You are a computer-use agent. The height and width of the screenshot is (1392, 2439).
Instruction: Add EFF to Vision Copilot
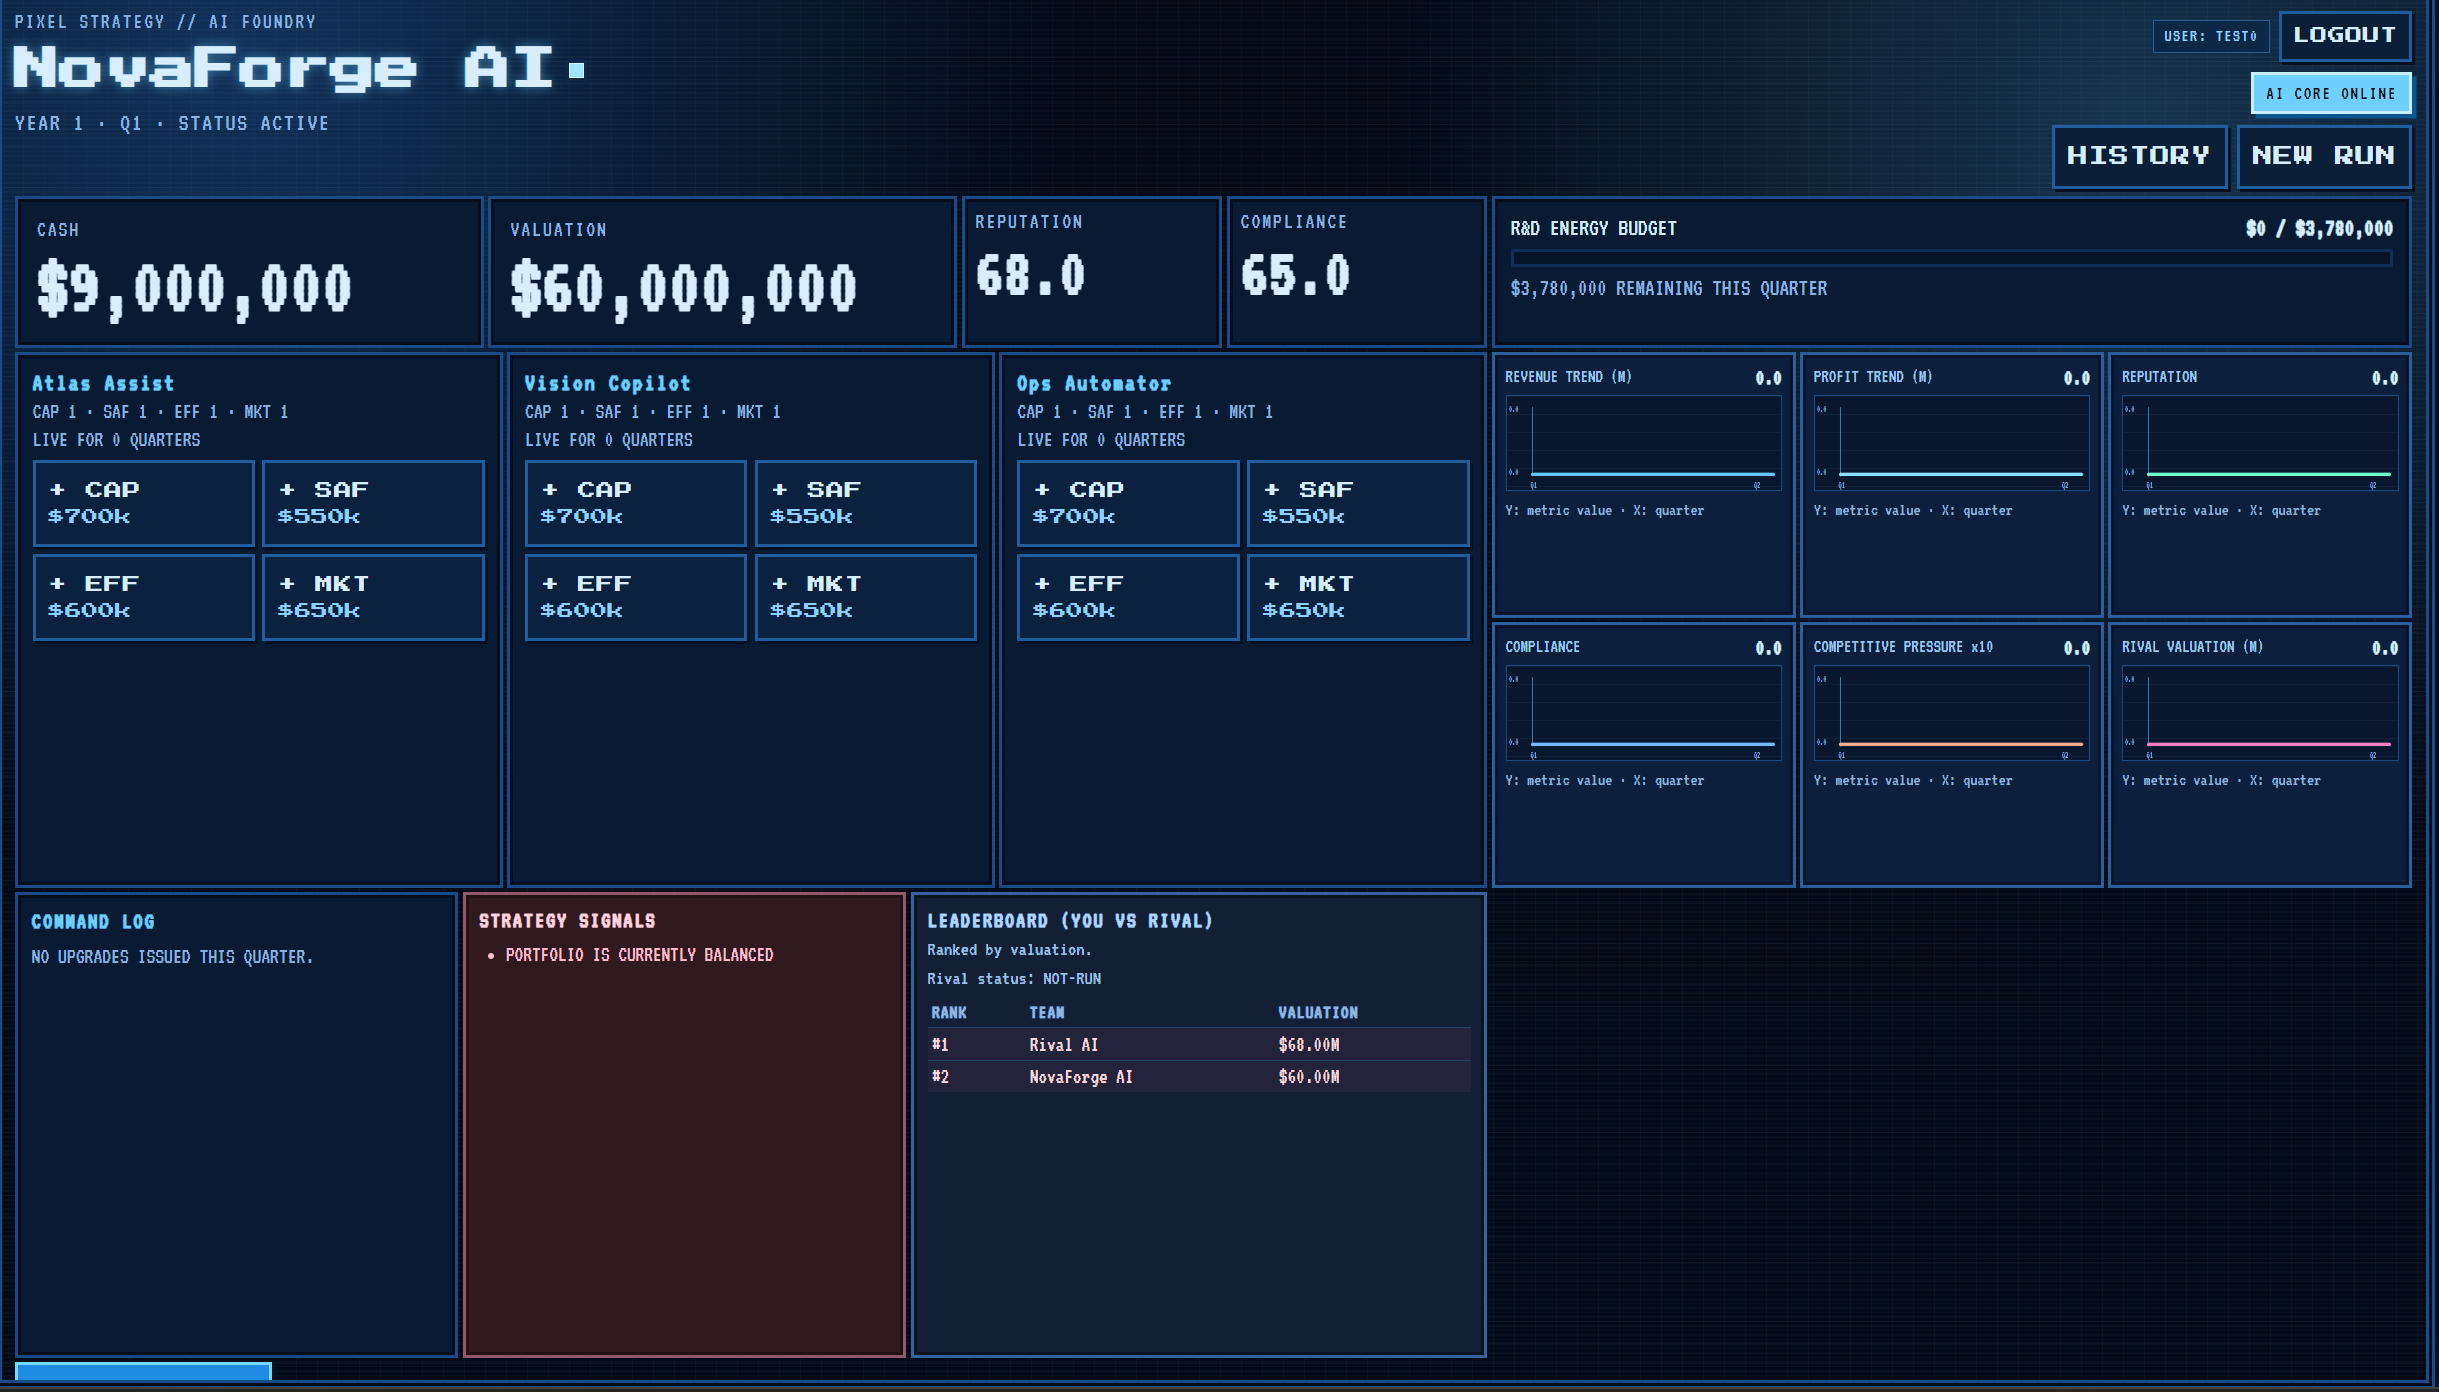635,597
